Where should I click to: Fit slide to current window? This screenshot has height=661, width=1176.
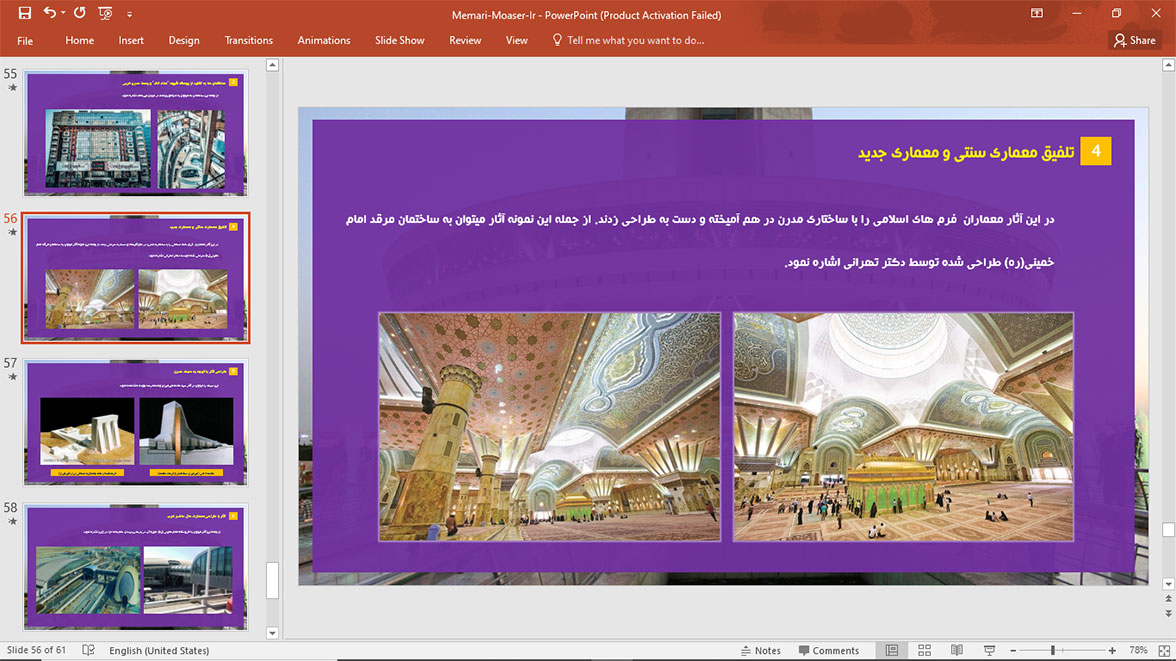tap(1167, 650)
